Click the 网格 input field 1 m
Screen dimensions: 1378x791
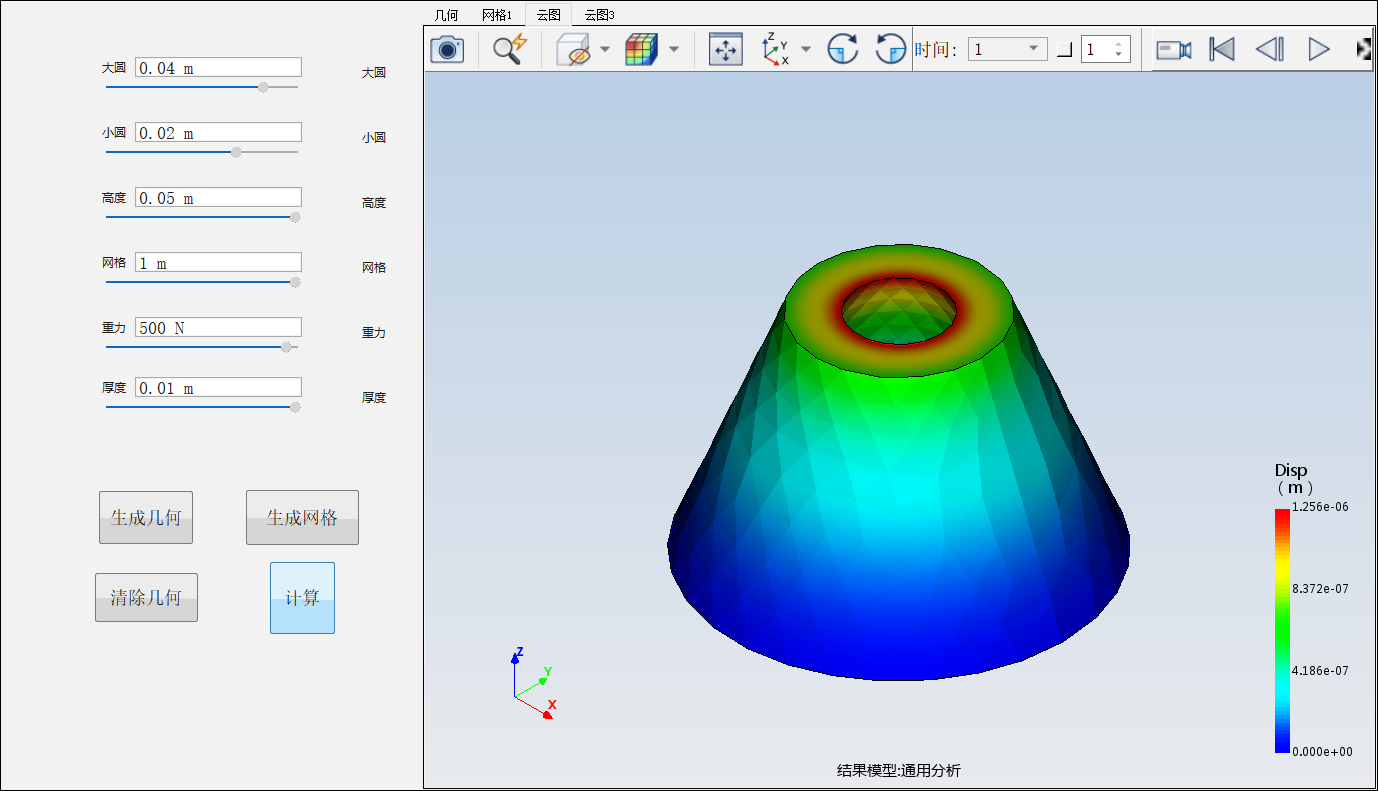click(218, 262)
